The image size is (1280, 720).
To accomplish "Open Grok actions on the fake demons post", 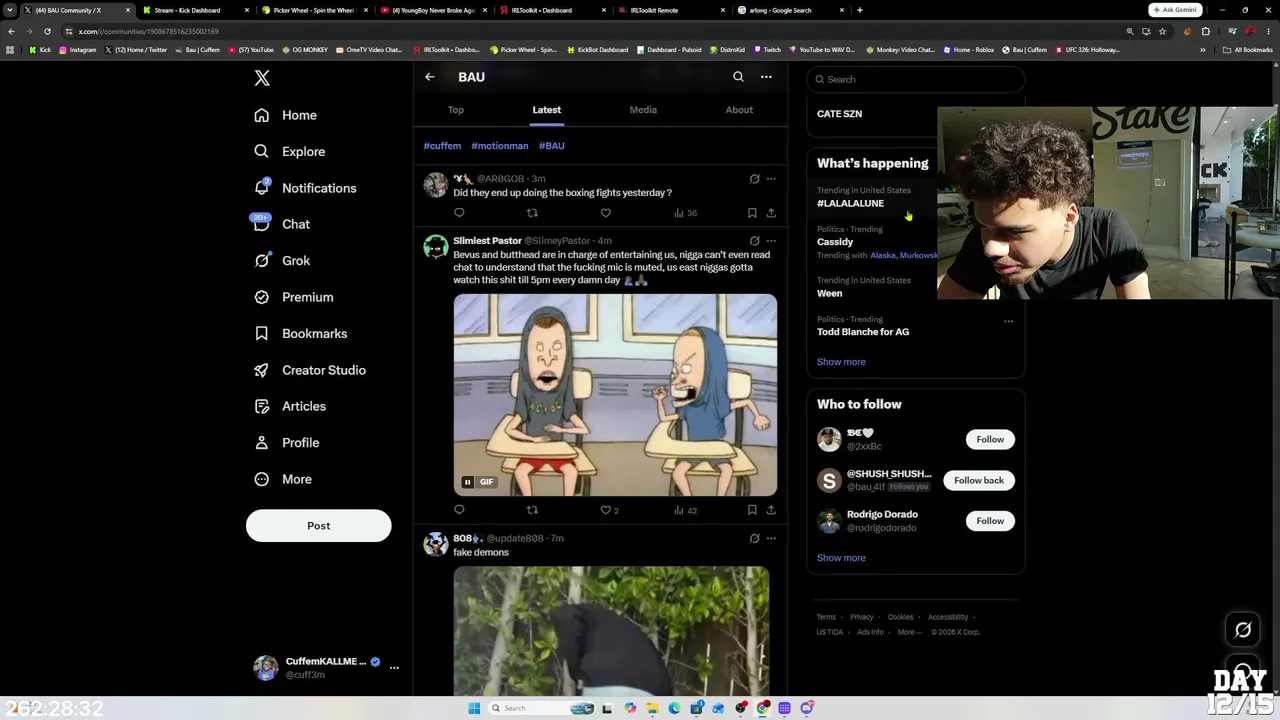I will point(754,539).
